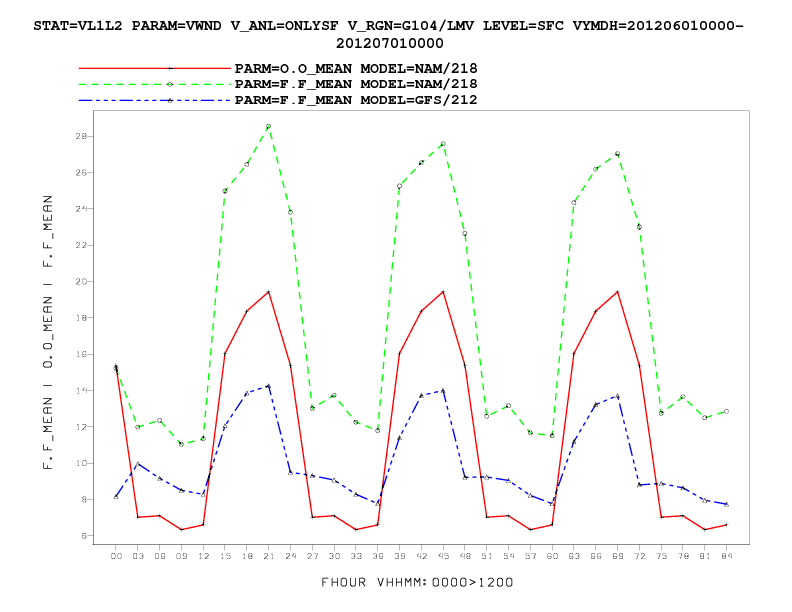
Task: Click the y-axis tick label 16
Action: tap(81, 354)
